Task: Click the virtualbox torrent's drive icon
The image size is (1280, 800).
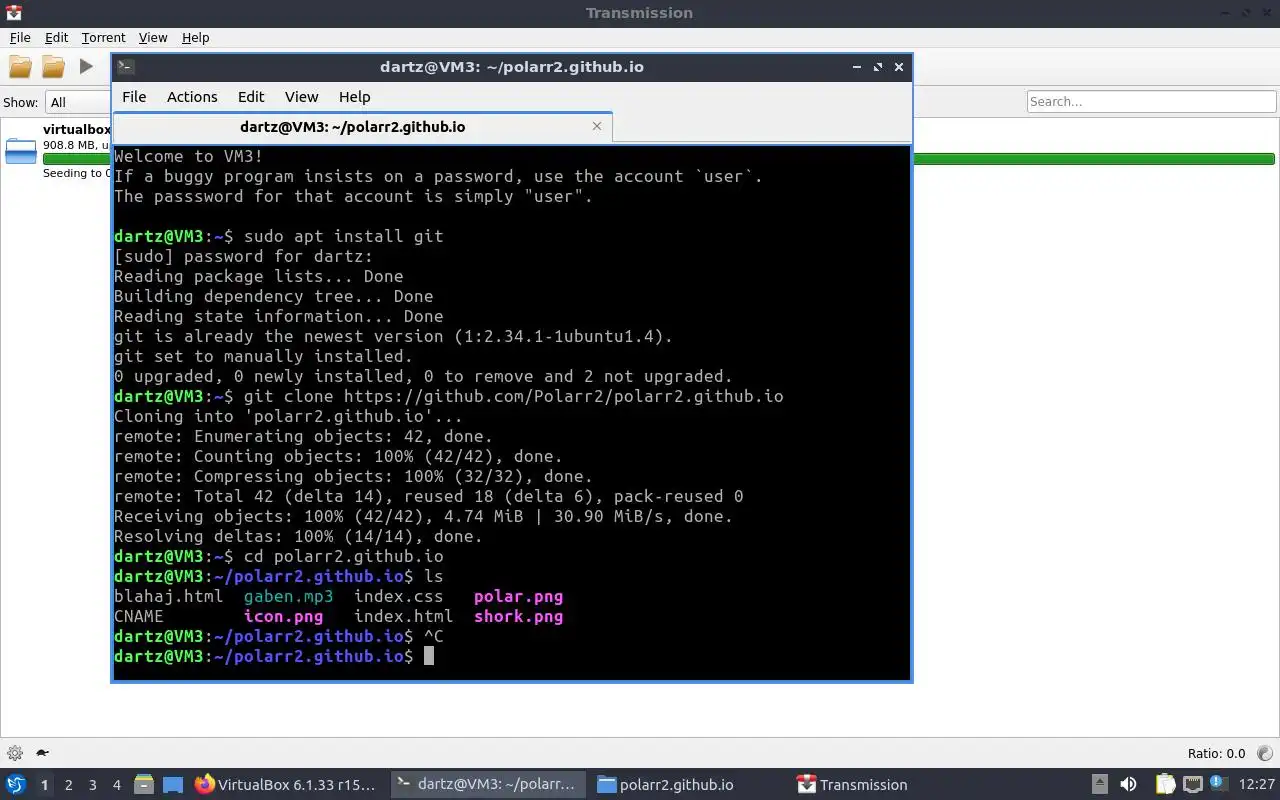Action: 20,151
